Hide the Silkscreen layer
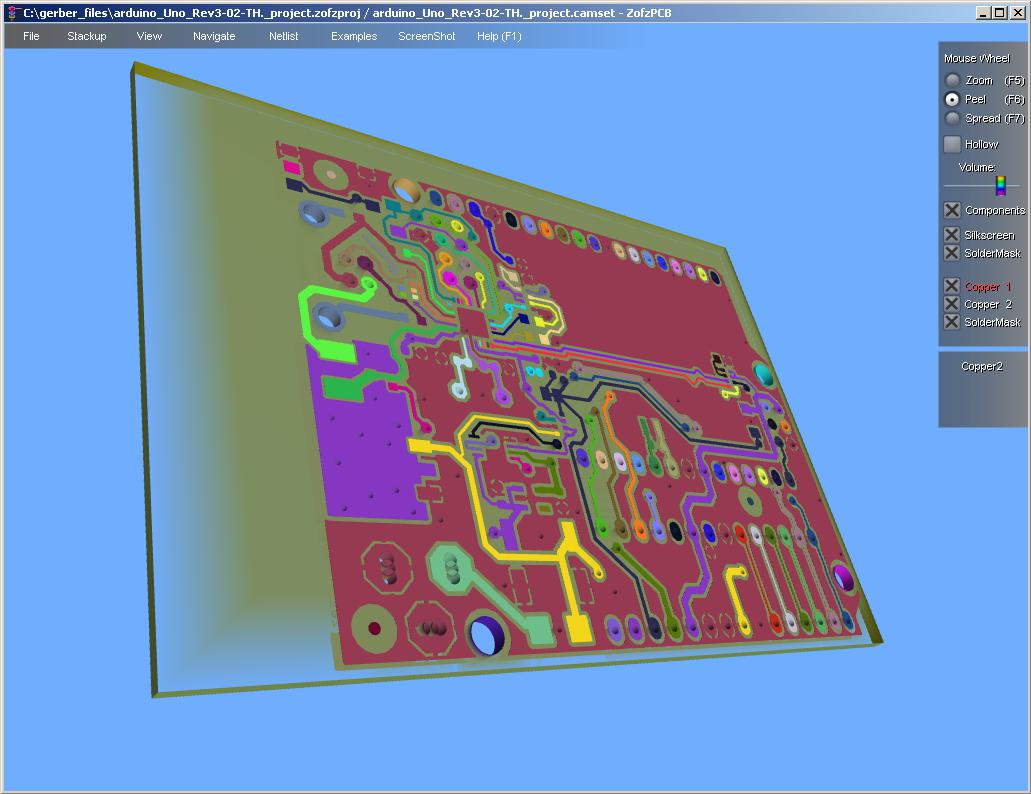This screenshot has width=1031, height=794. (952, 235)
